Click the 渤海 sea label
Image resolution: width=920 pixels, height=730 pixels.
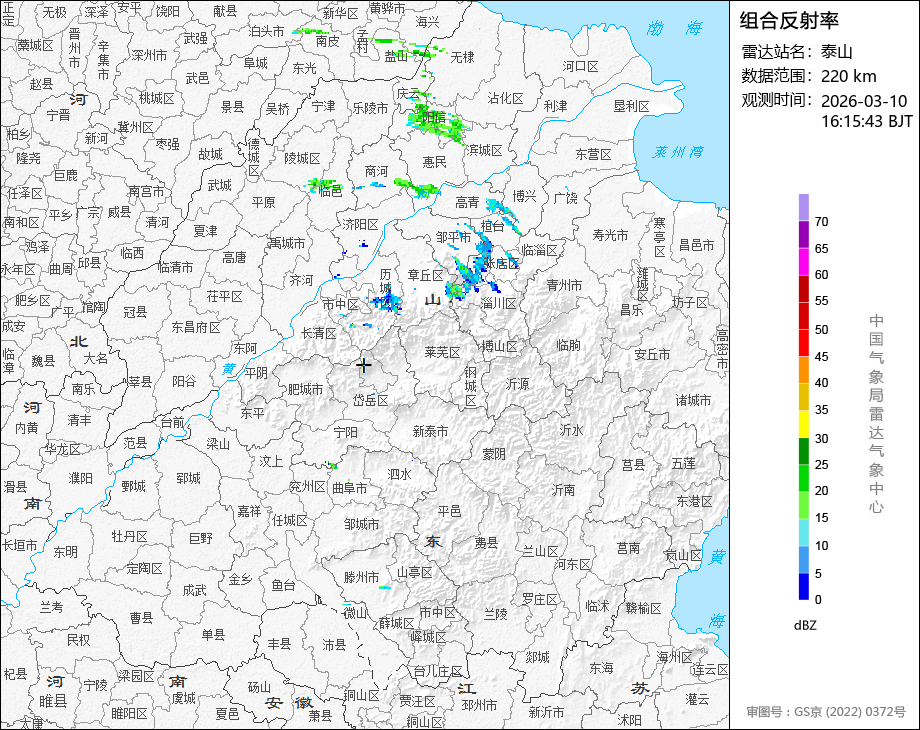(x=675, y=28)
